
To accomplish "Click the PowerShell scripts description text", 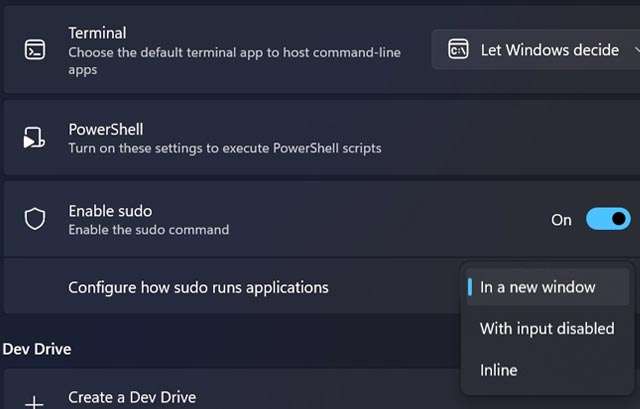I will [x=224, y=148].
